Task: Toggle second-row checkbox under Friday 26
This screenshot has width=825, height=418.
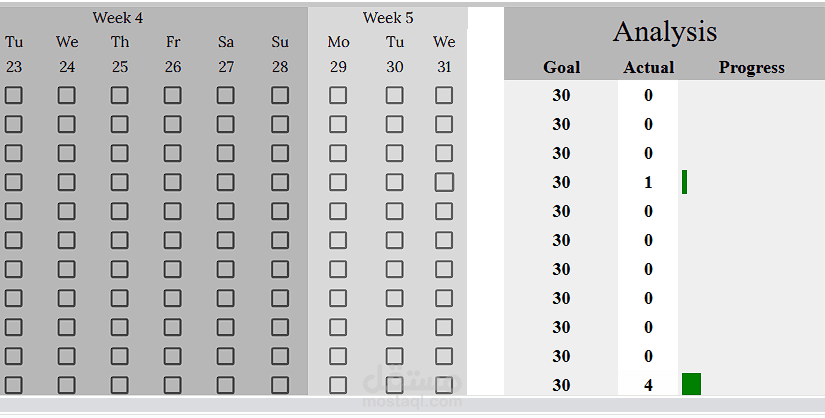Action: (173, 124)
